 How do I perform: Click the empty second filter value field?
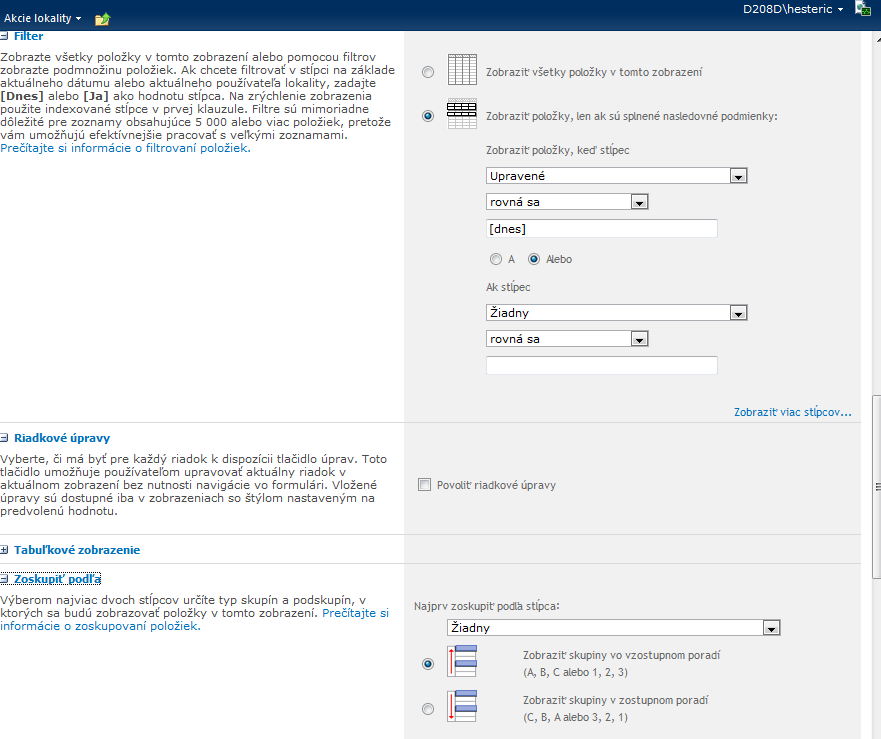point(601,365)
